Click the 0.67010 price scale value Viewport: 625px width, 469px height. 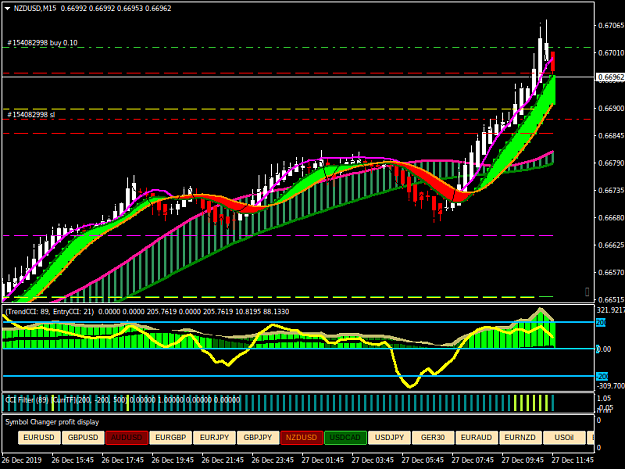611,53
